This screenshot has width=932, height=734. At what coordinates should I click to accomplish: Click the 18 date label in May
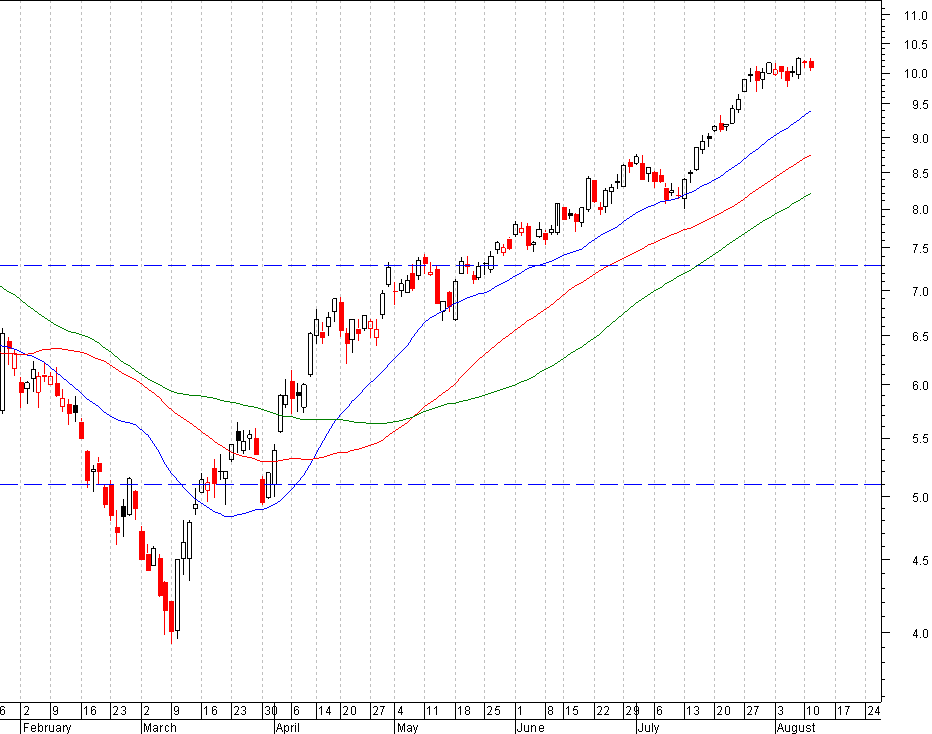tap(464, 711)
